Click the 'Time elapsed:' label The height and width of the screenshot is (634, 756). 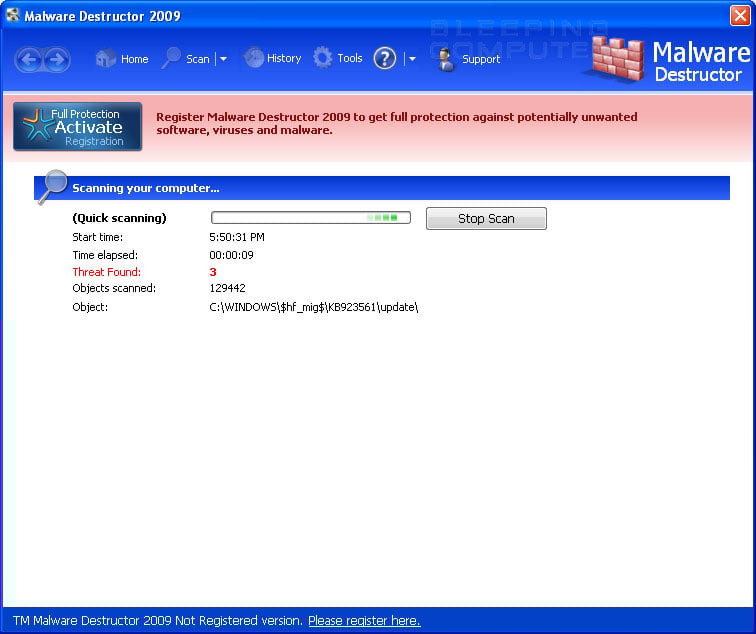pos(105,255)
